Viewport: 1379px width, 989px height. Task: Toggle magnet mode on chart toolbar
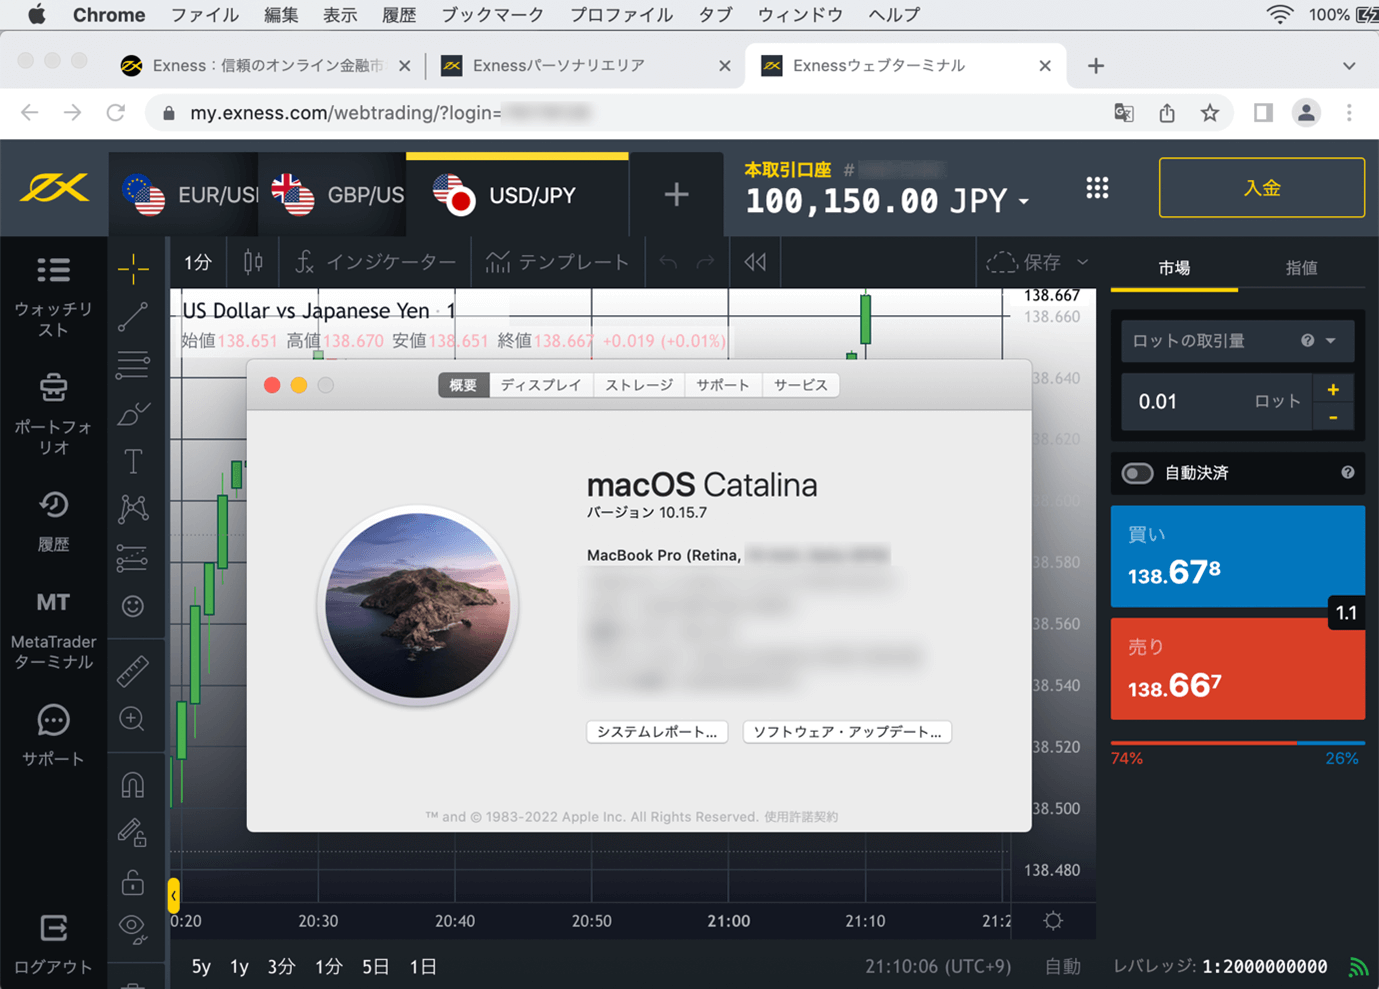click(x=133, y=785)
